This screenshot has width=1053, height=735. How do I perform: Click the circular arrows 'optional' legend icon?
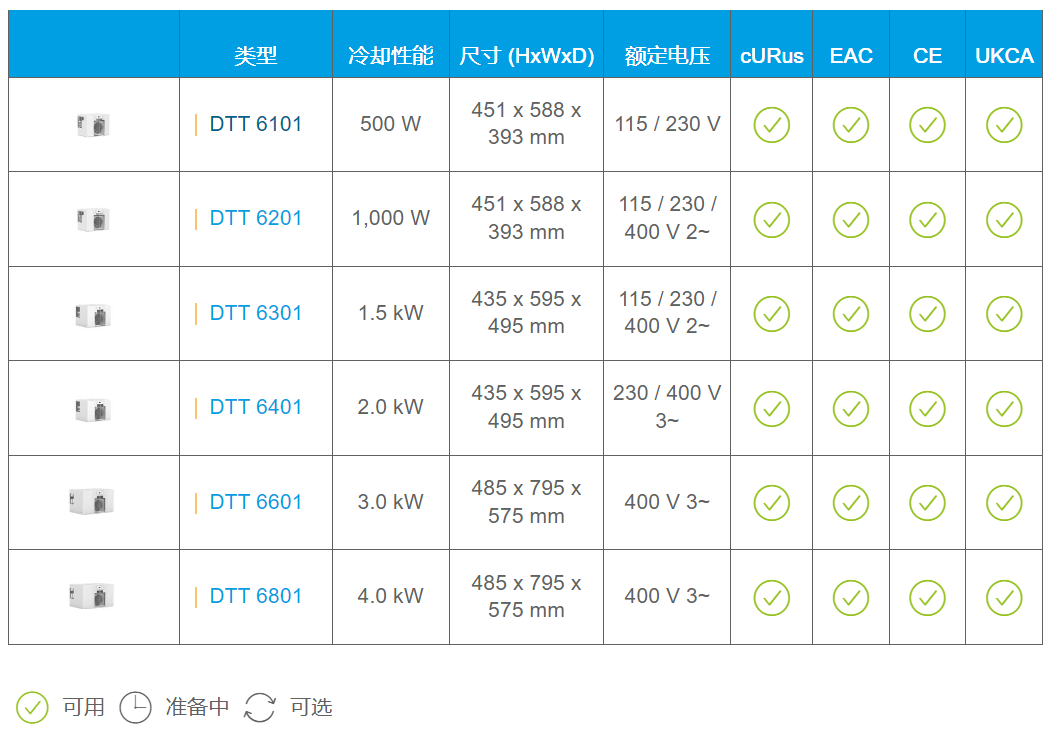260,707
